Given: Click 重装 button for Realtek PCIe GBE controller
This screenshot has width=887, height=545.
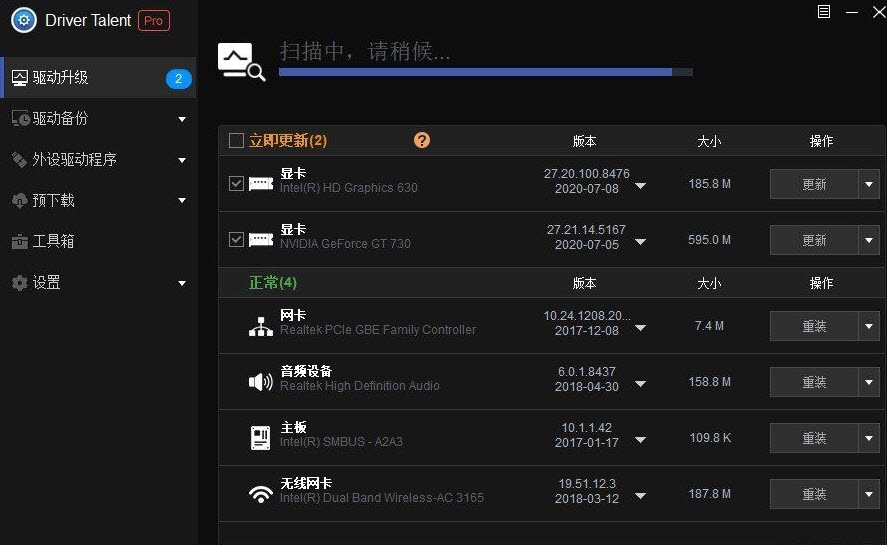Looking at the screenshot, I should tap(814, 326).
